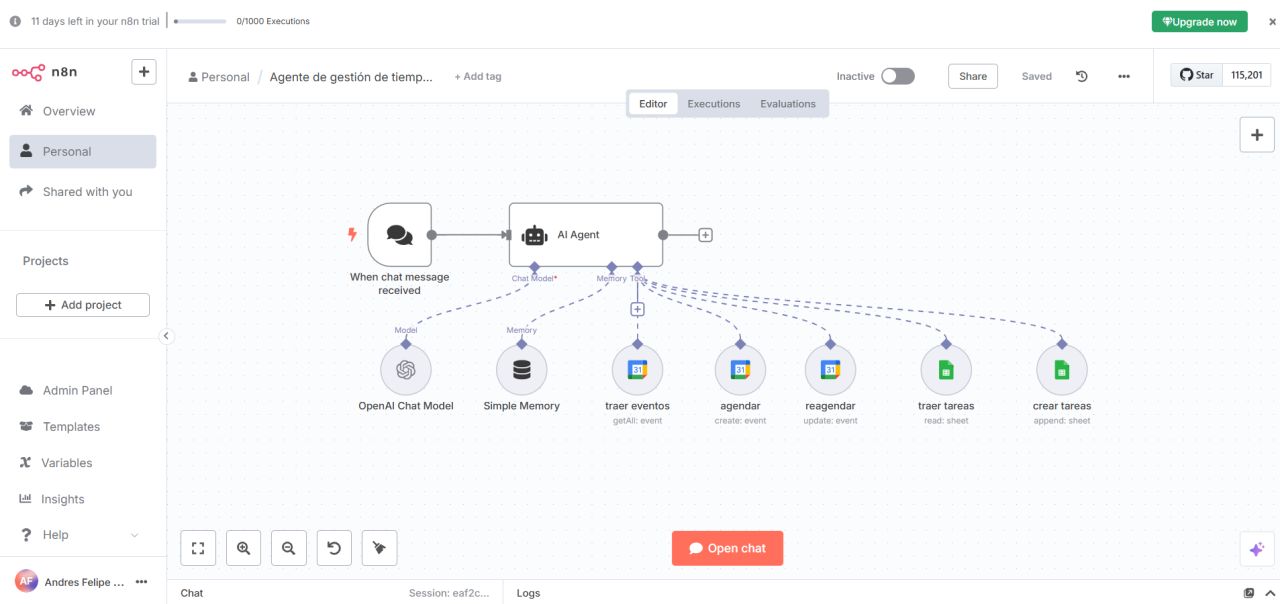The height and width of the screenshot is (604, 1280).
Task: Zoom out of the canvas
Action: [289, 548]
